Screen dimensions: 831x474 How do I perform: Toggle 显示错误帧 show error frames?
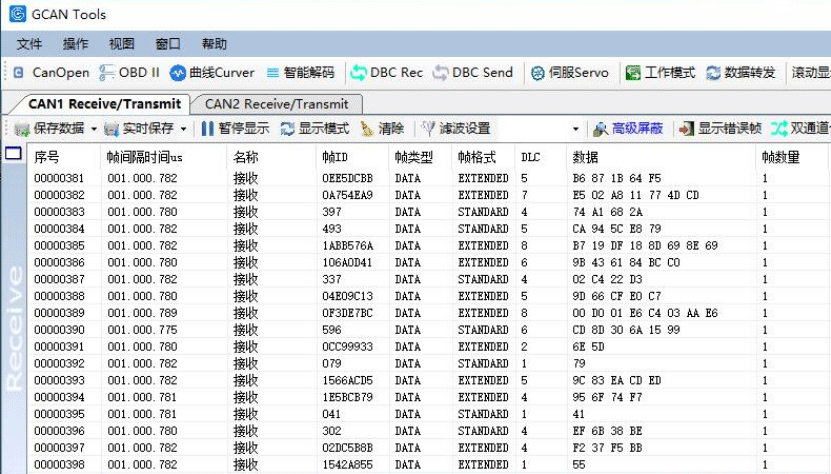pos(720,129)
